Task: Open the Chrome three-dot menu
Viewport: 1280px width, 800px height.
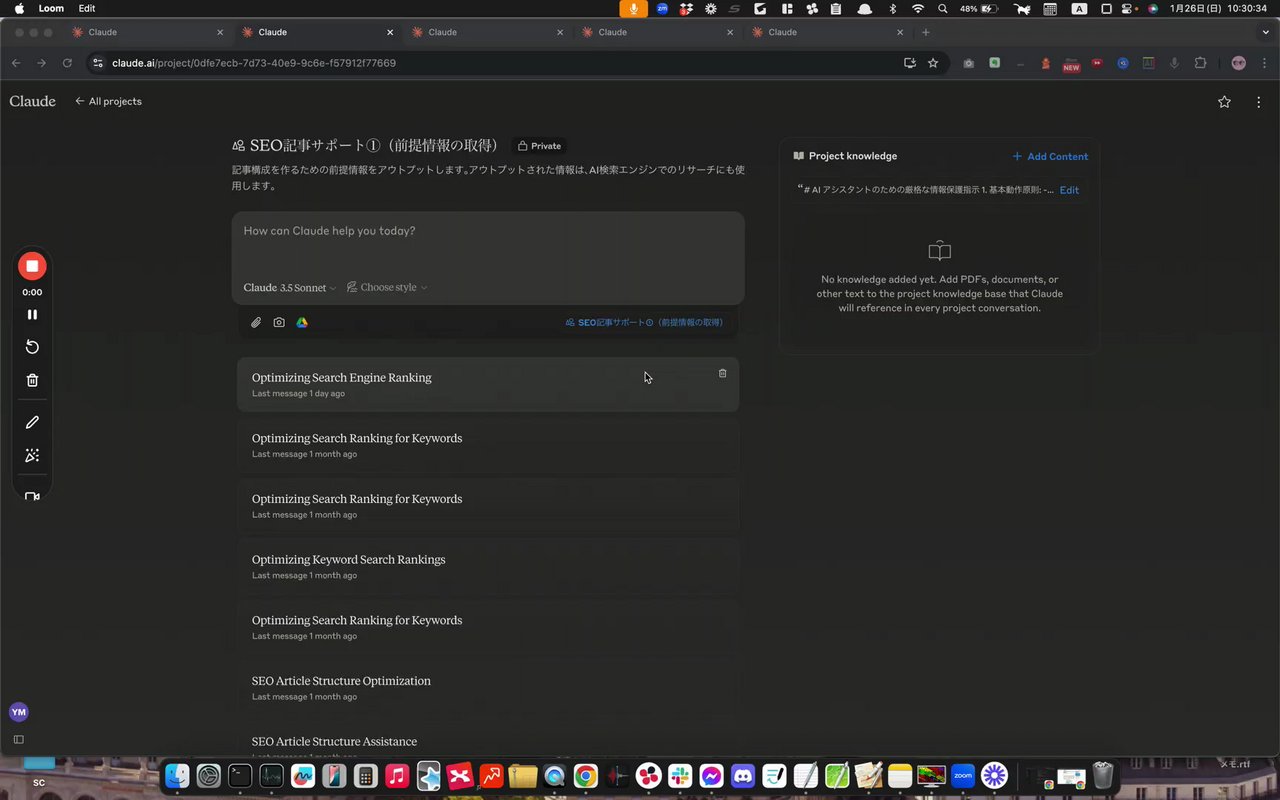Action: point(1265,63)
